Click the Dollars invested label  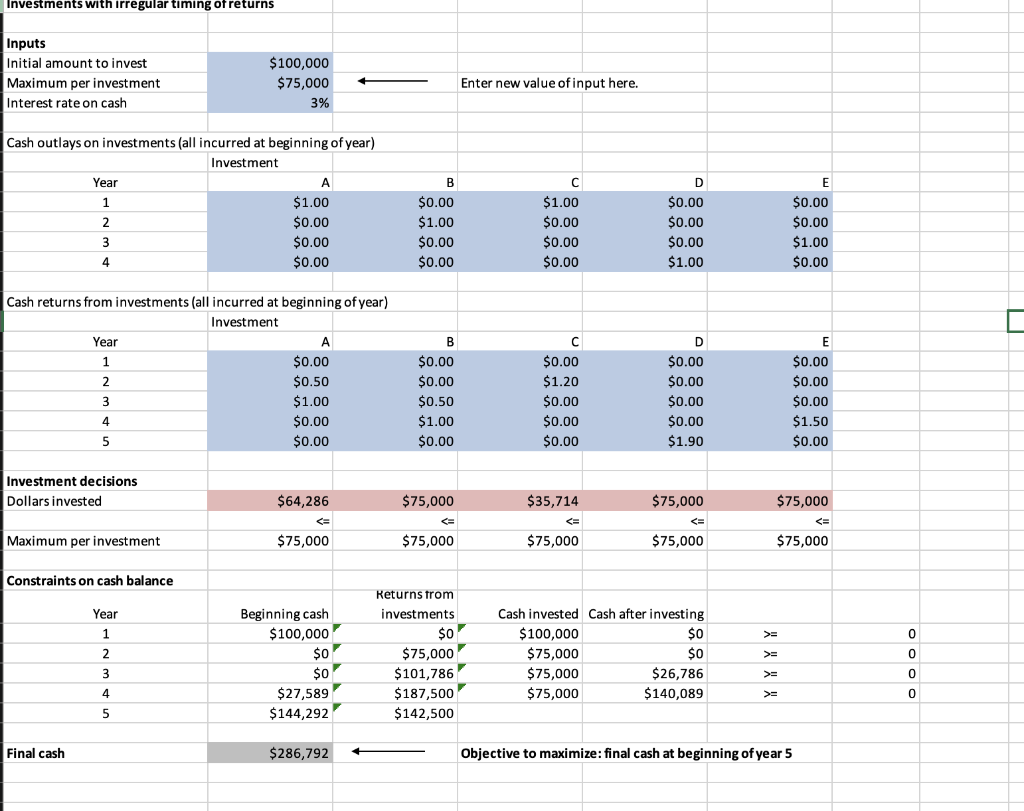point(54,501)
